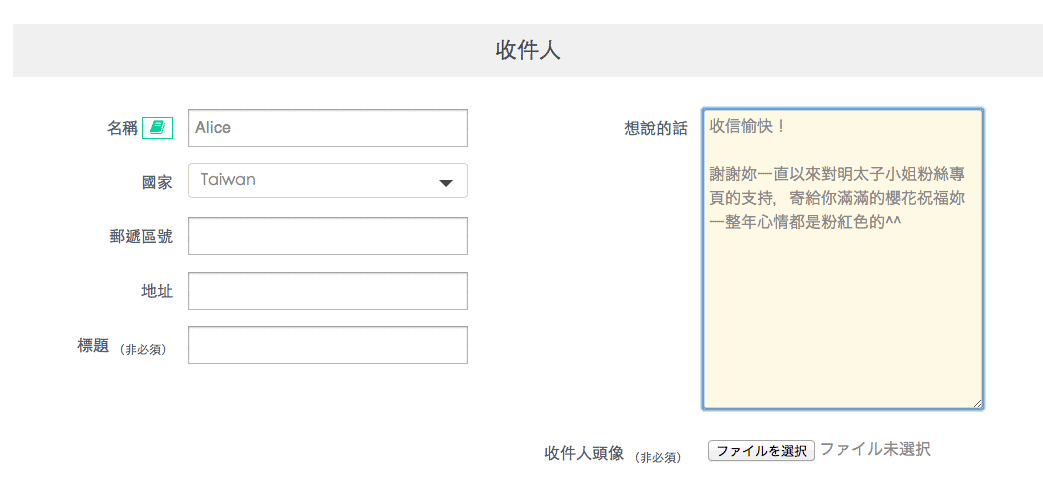Image resolution: width=1043 pixels, height=501 pixels.
Task: Grab the message textarea resize handle
Action: pyautogui.click(x=977, y=403)
